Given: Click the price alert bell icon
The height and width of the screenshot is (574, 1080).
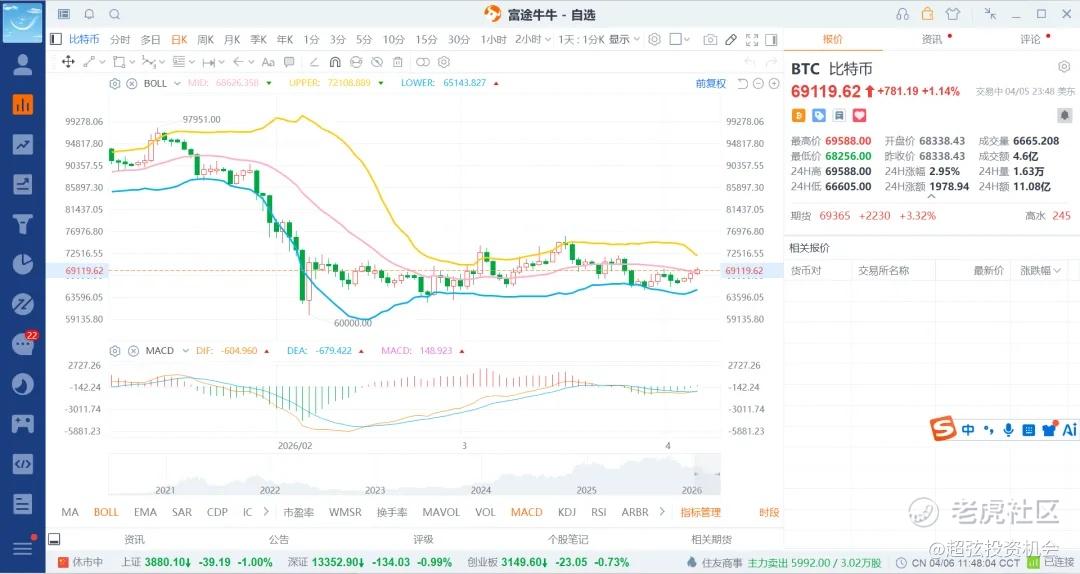Looking at the screenshot, I should pos(1064,116).
